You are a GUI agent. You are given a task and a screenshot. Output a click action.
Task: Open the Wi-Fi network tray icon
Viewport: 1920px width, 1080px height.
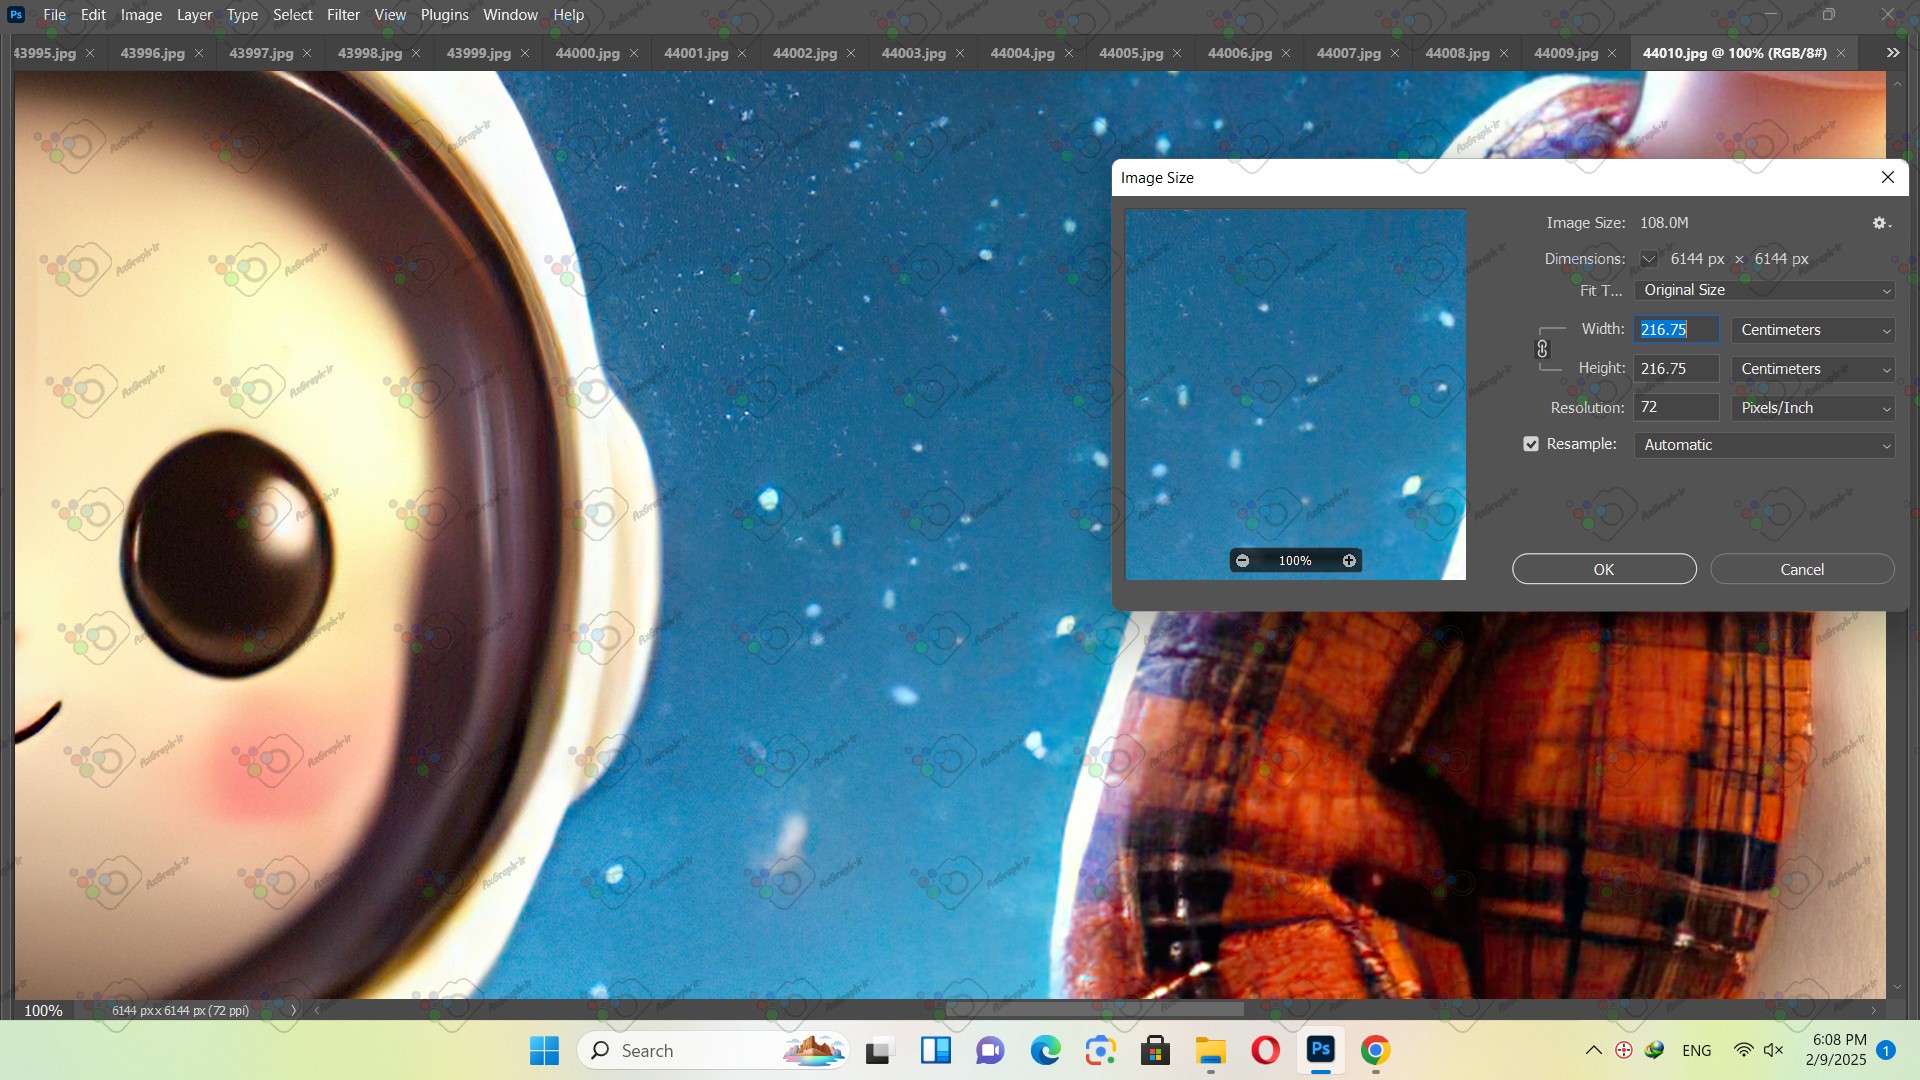pos(1743,1050)
